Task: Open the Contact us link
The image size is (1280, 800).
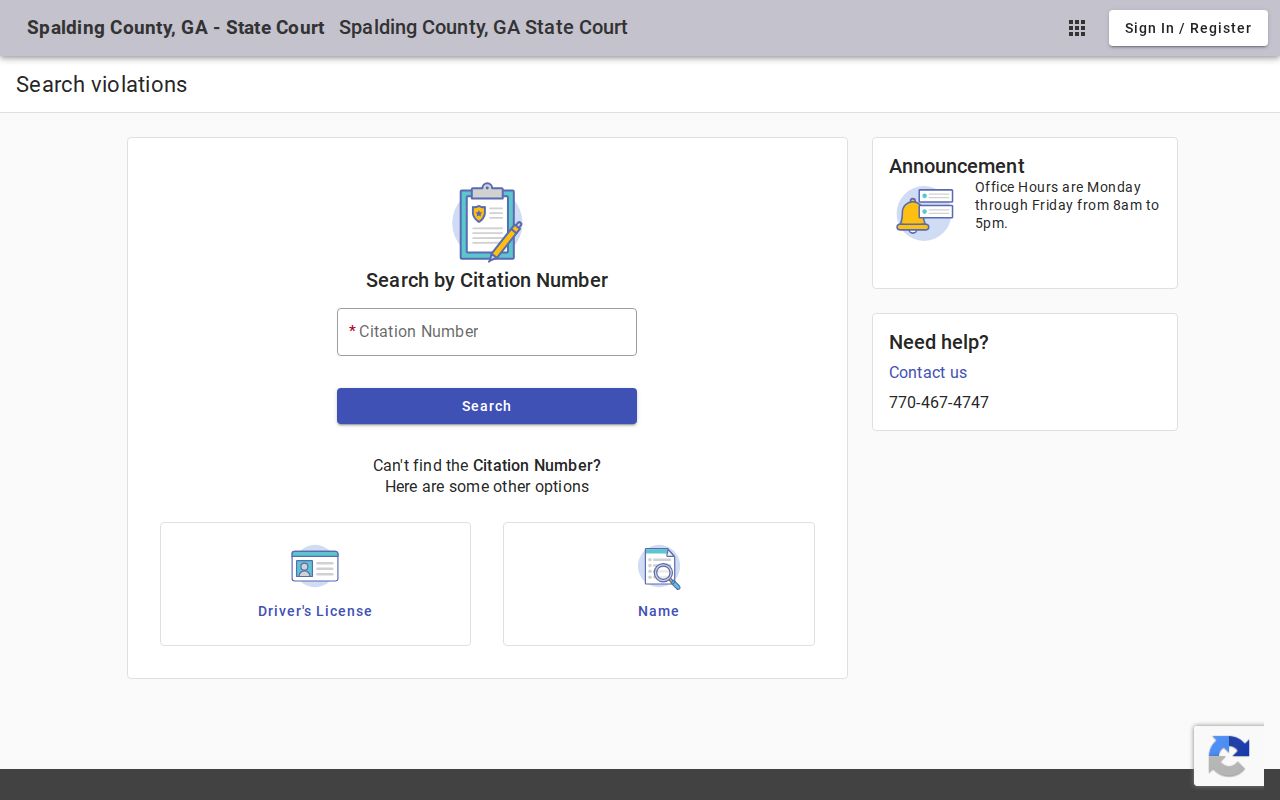Action: [x=928, y=372]
